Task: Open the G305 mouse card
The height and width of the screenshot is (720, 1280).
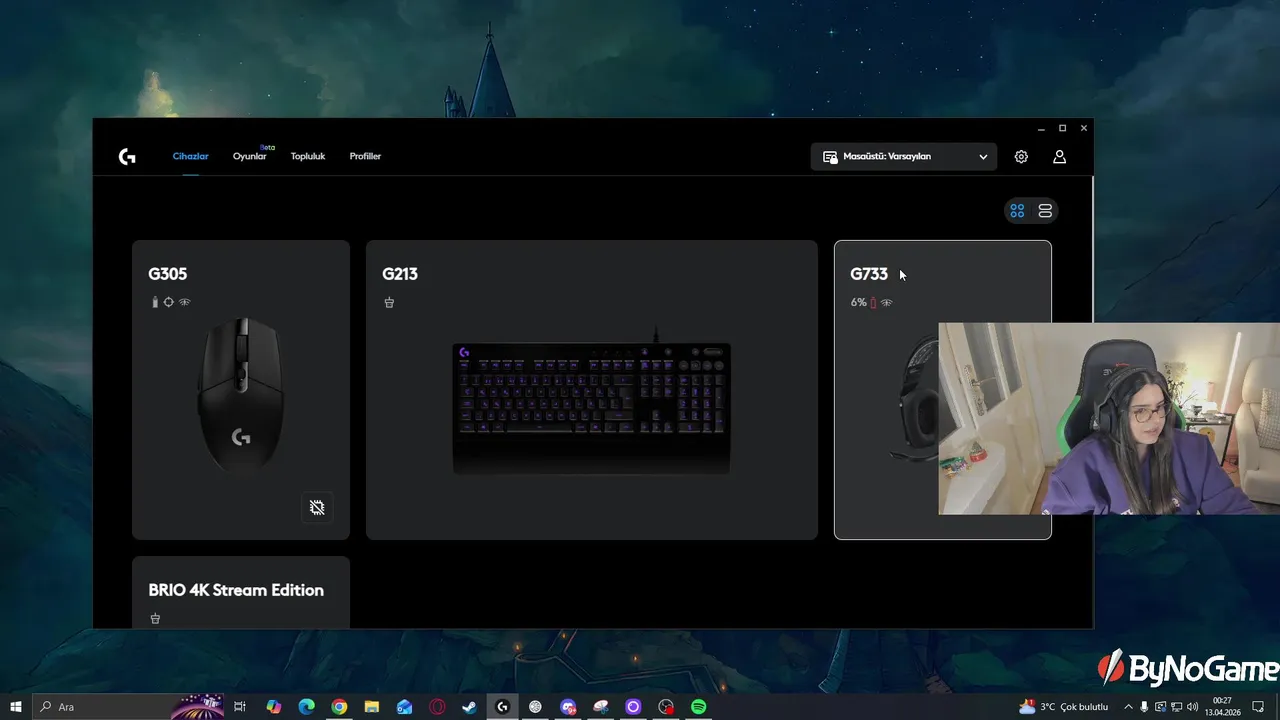Action: pyautogui.click(x=241, y=390)
